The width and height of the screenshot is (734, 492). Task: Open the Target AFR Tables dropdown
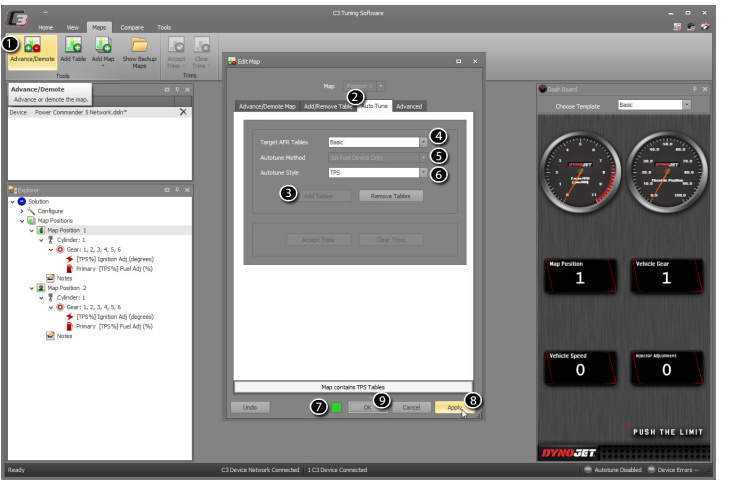[x=424, y=142]
